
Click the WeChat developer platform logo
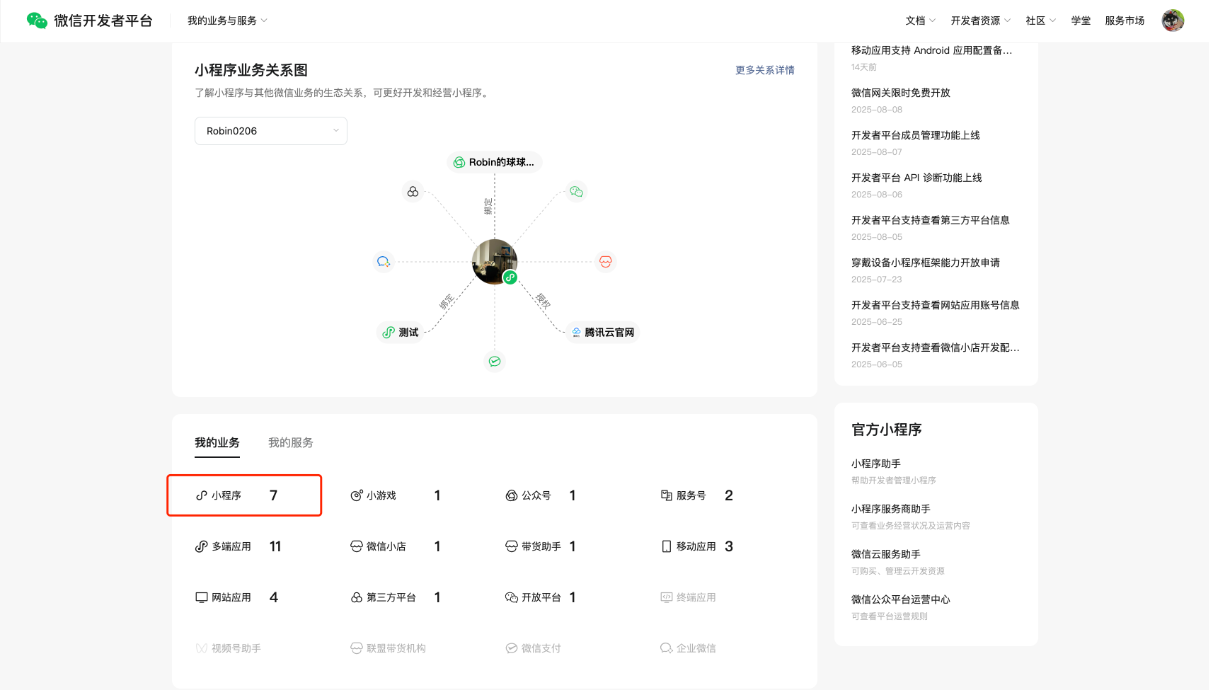90,20
